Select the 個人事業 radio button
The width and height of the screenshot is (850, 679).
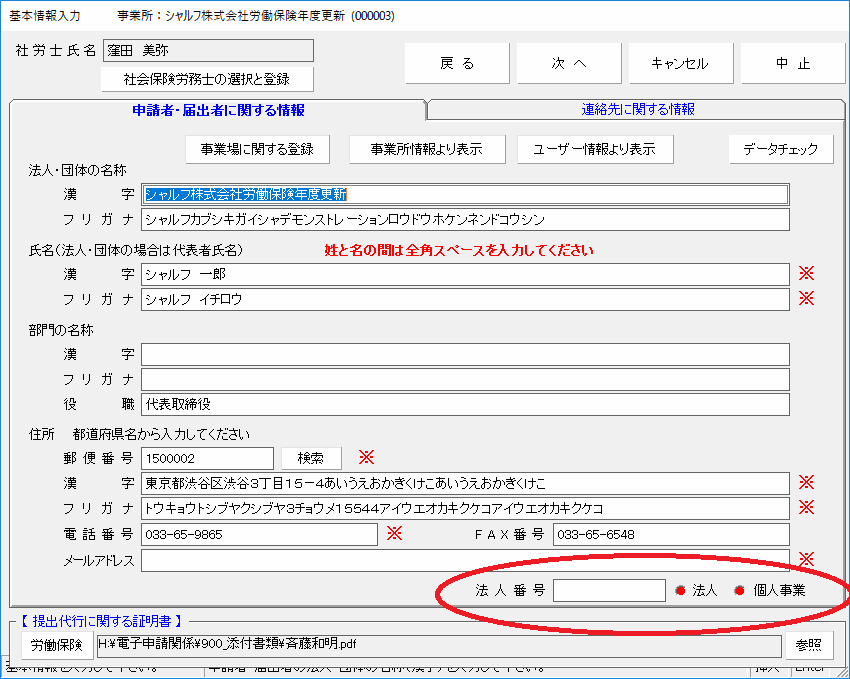coord(740,591)
